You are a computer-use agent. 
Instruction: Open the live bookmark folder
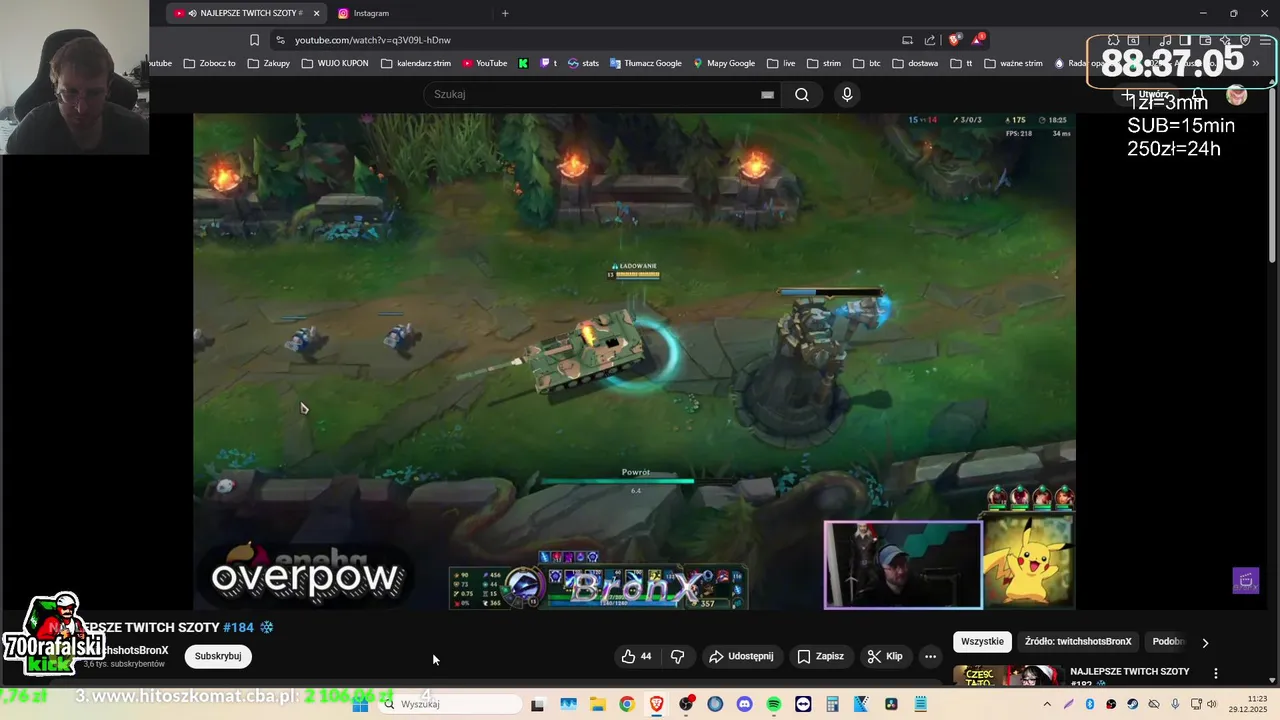(x=781, y=63)
